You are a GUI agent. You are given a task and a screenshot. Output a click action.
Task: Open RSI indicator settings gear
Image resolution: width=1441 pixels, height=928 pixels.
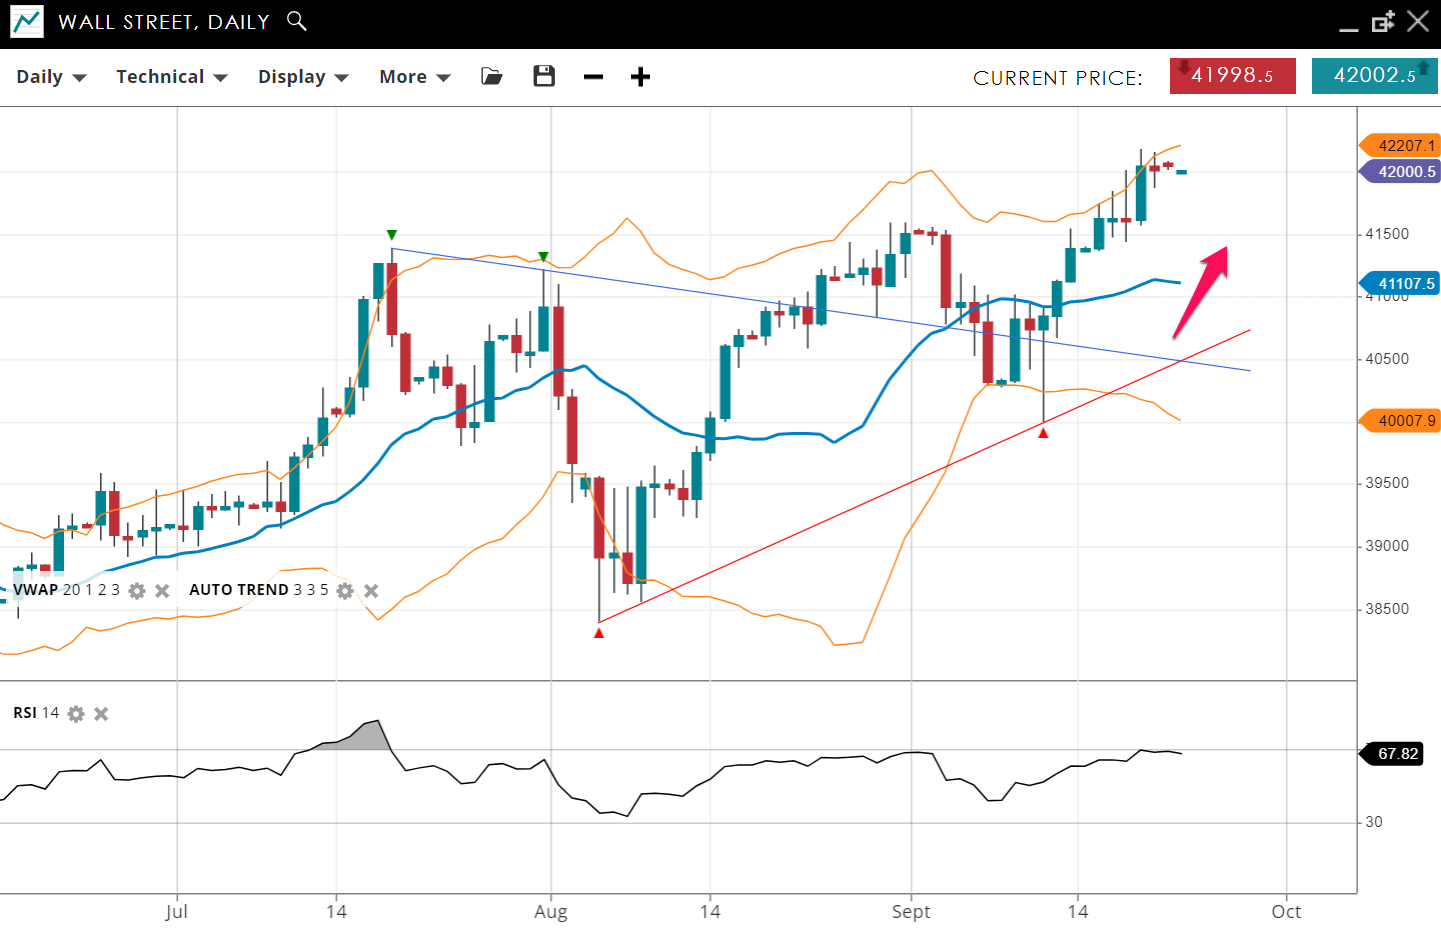[76, 714]
